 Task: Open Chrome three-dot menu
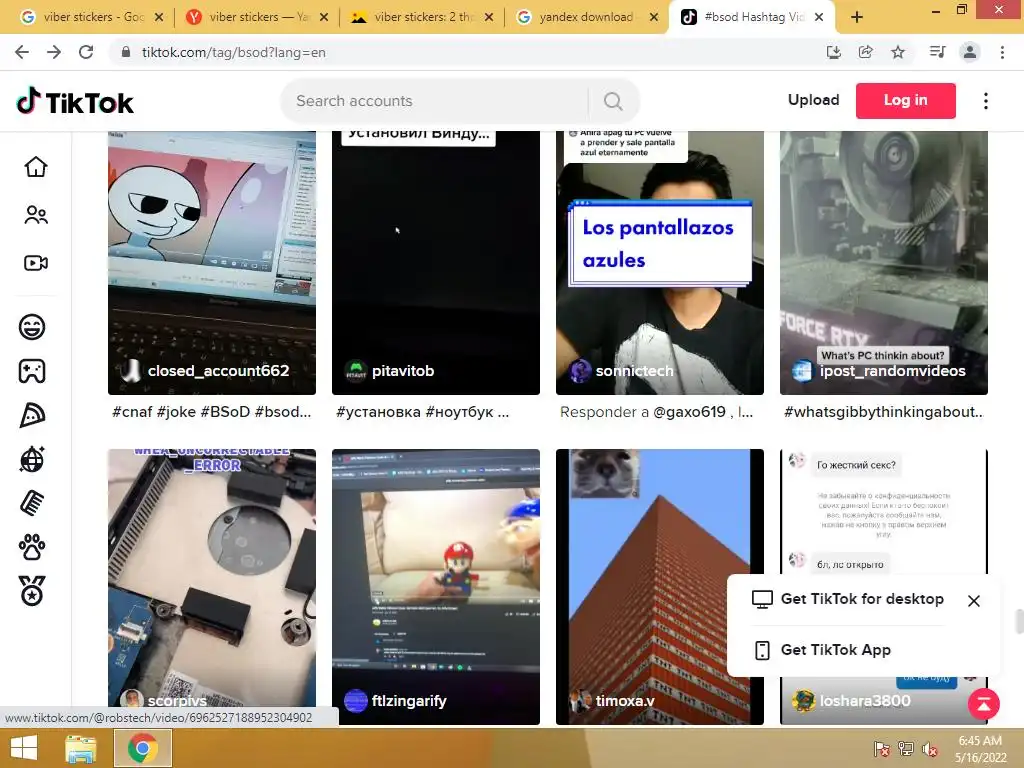[1002, 52]
